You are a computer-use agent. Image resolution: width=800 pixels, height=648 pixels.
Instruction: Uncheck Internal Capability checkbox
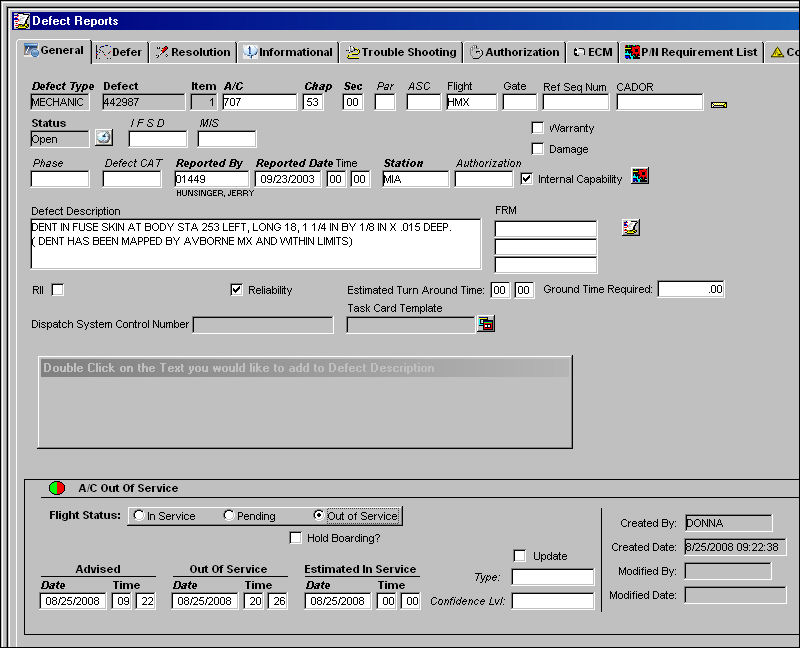point(527,179)
